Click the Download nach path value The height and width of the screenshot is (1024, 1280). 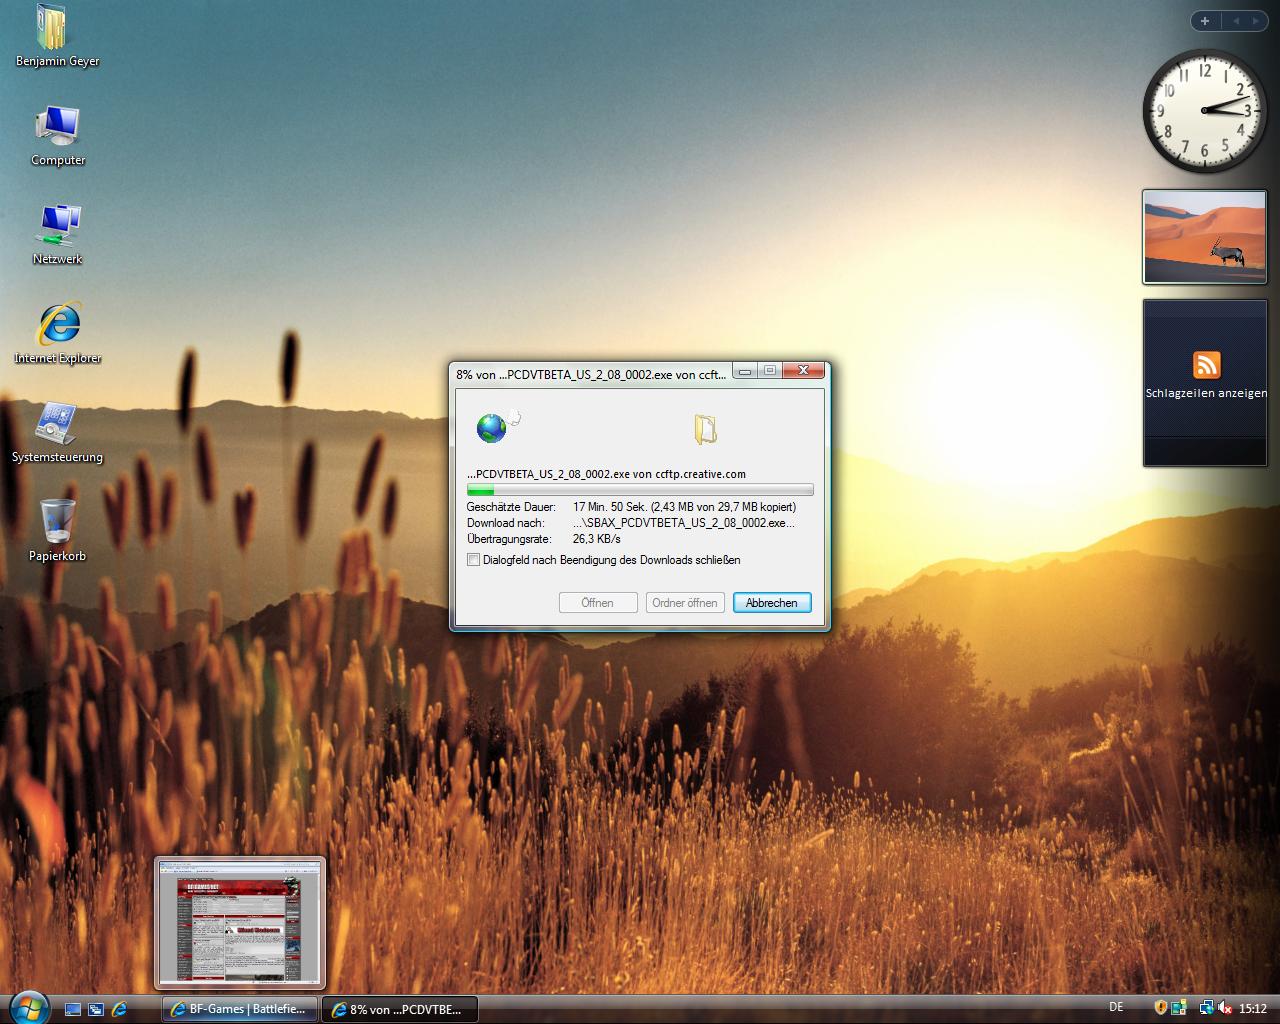685,523
